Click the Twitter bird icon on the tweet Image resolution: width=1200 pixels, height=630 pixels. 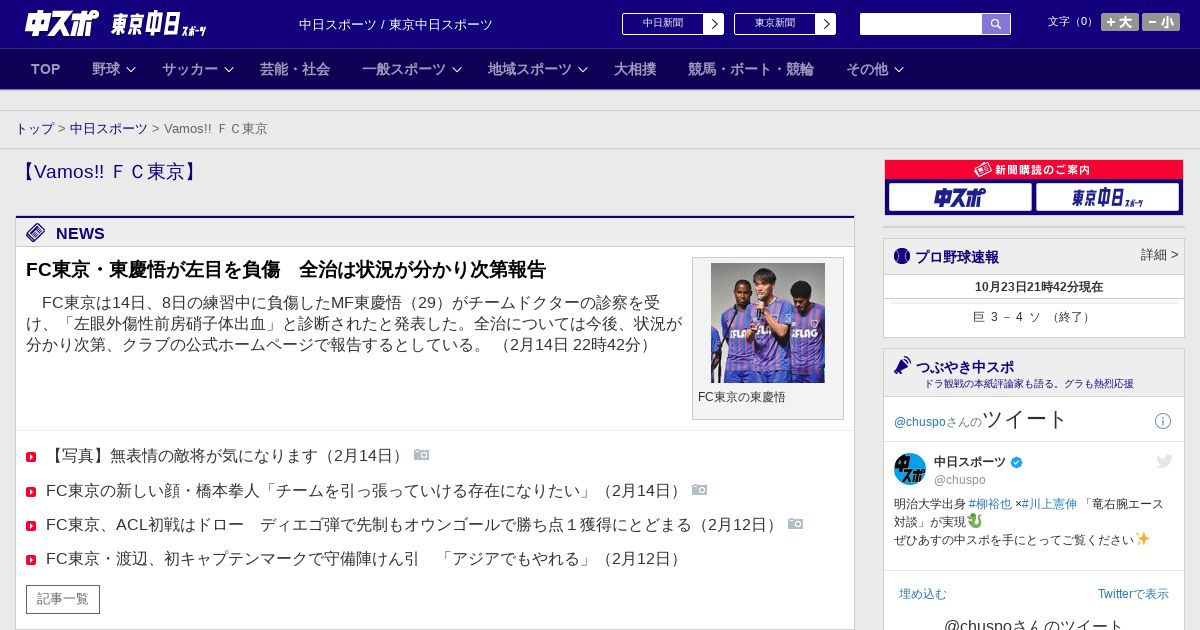1164,461
